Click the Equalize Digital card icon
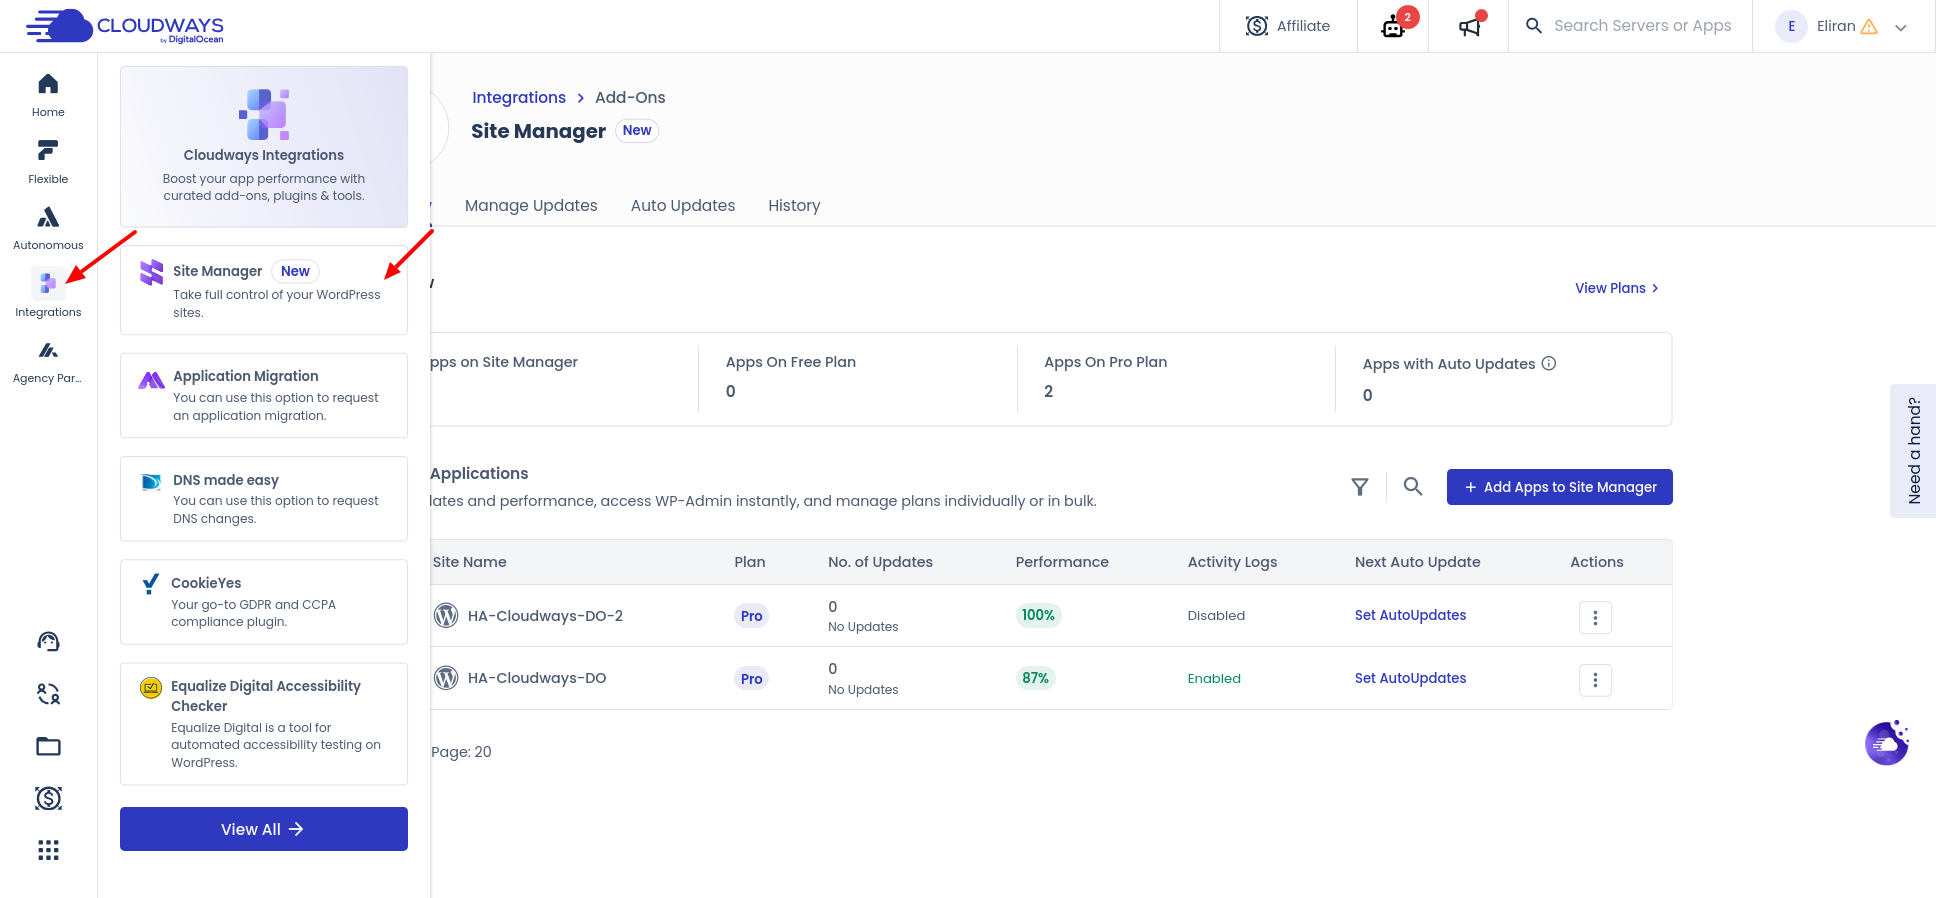The image size is (1936, 898). point(151,688)
